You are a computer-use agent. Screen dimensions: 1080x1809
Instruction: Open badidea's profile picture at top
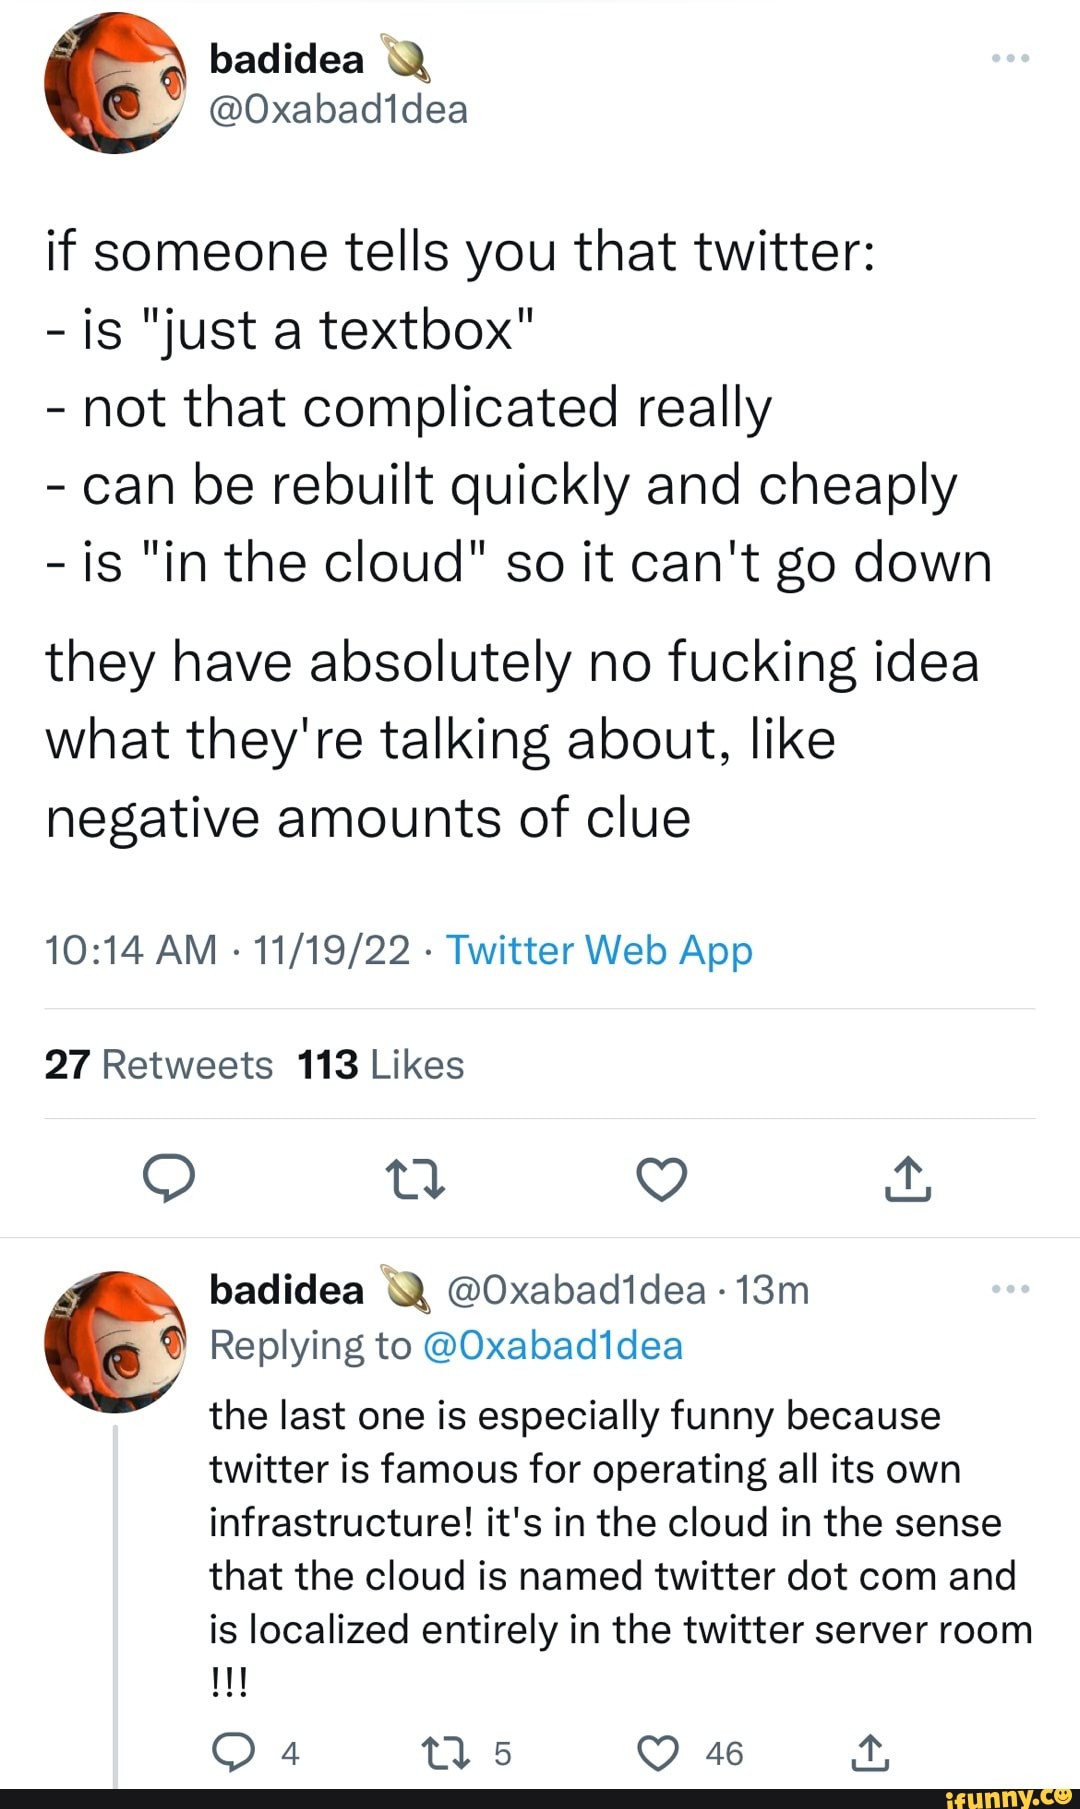tap(115, 84)
